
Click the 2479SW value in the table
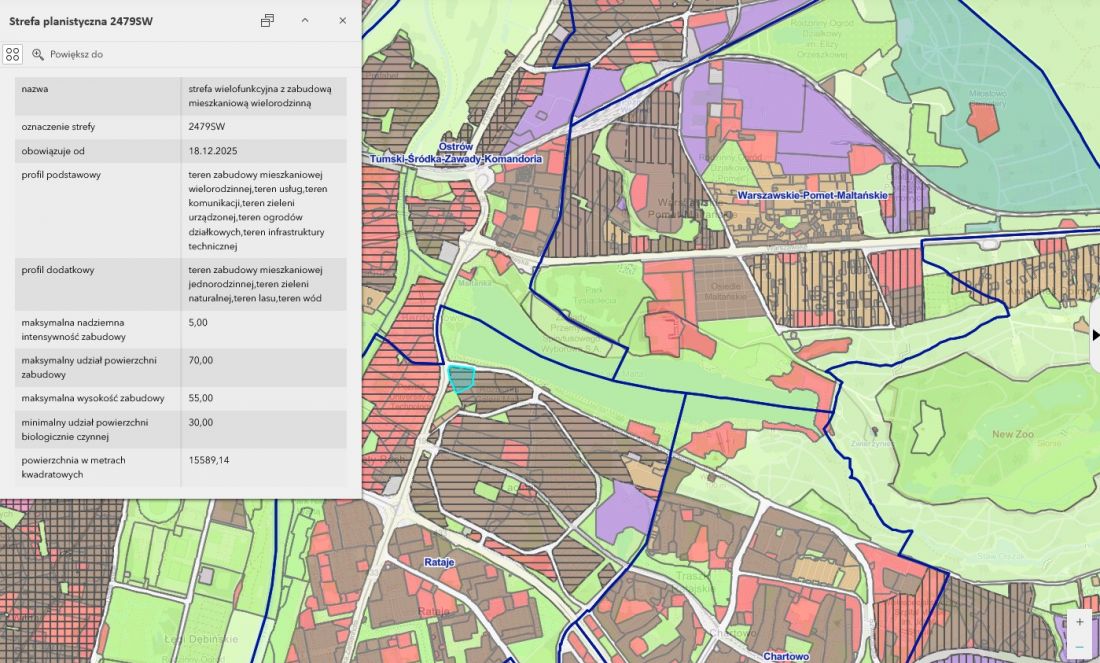point(207,127)
